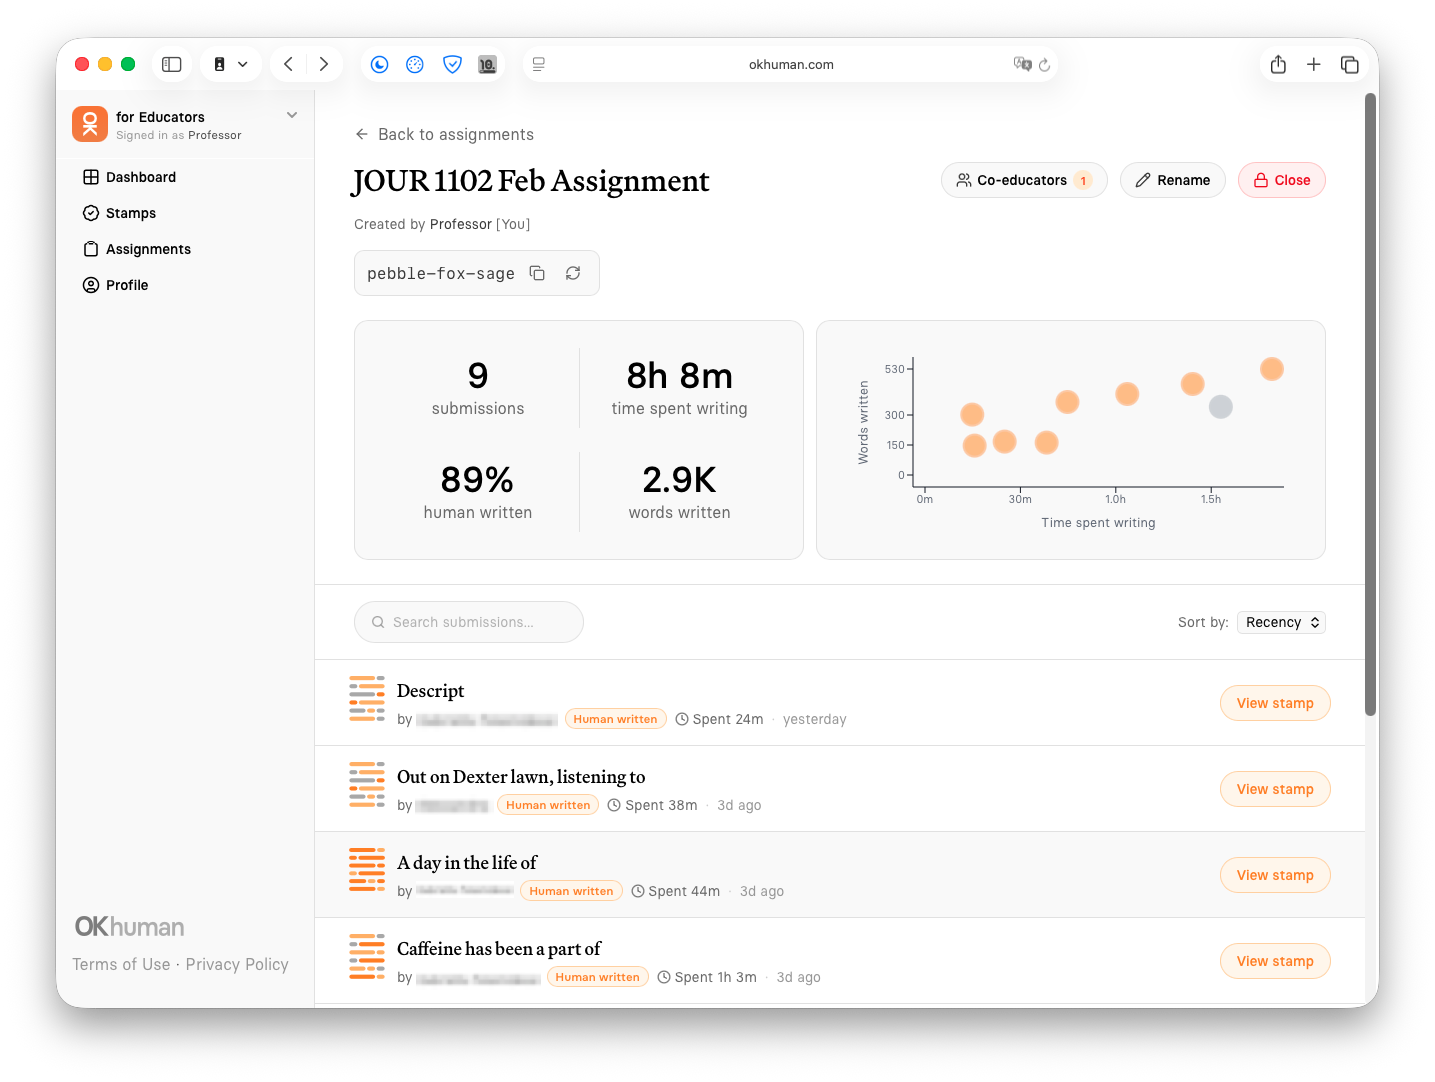Click the Rename button
1435x1082 pixels.
[1173, 180]
